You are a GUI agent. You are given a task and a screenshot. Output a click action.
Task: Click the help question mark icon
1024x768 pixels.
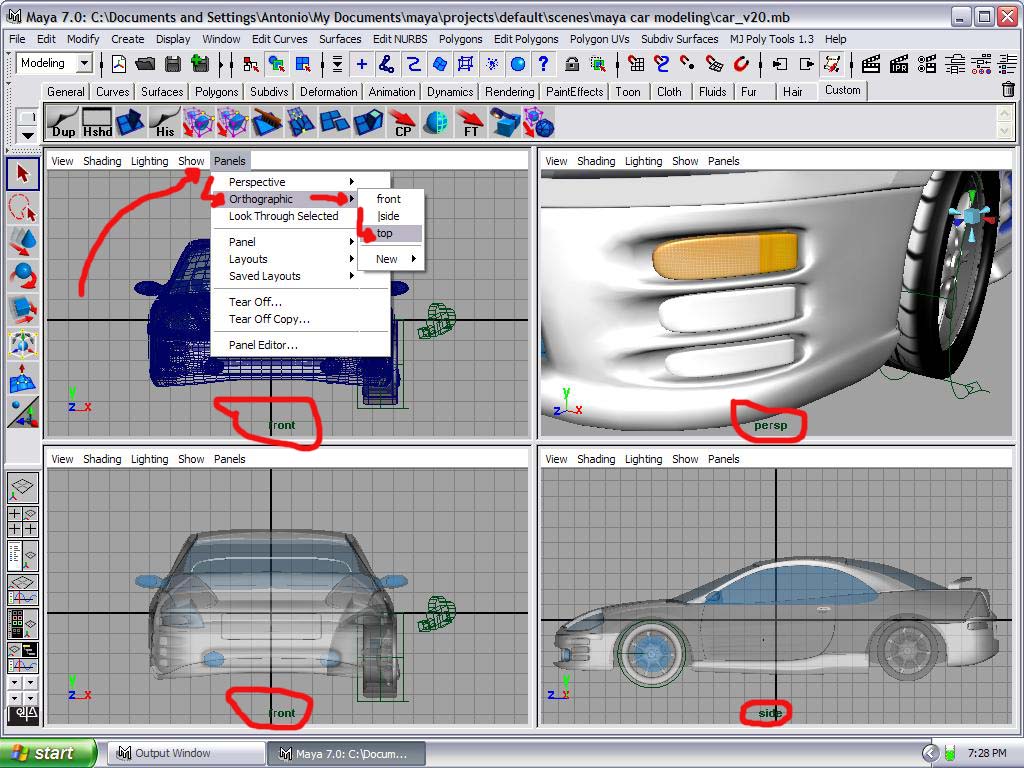coord(543,64)
